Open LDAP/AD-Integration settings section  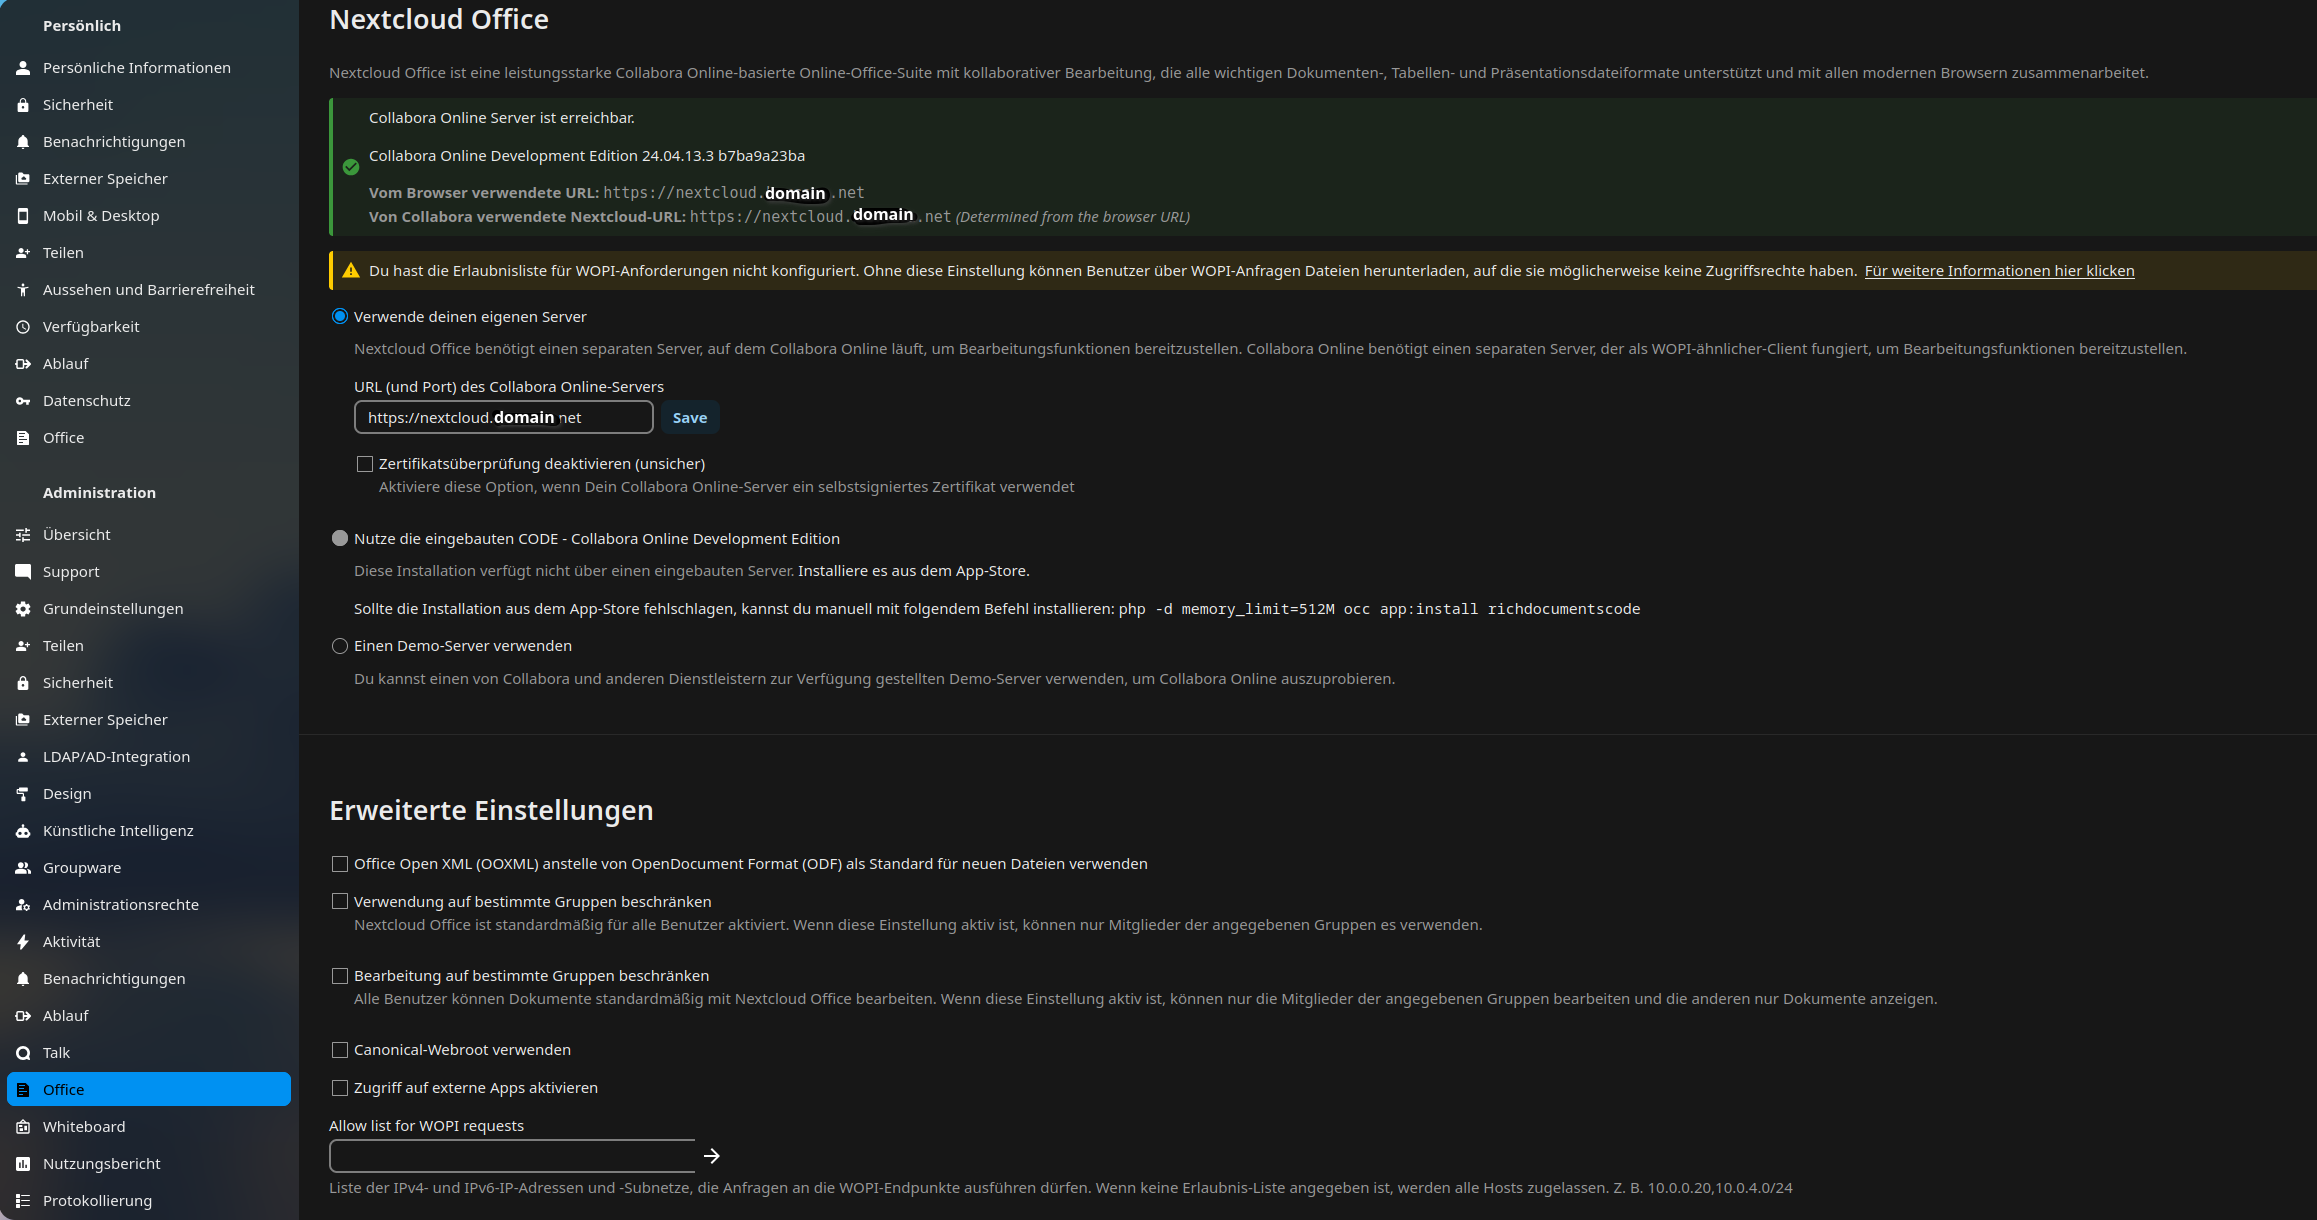pyautogui.click(x=116, y=757)
